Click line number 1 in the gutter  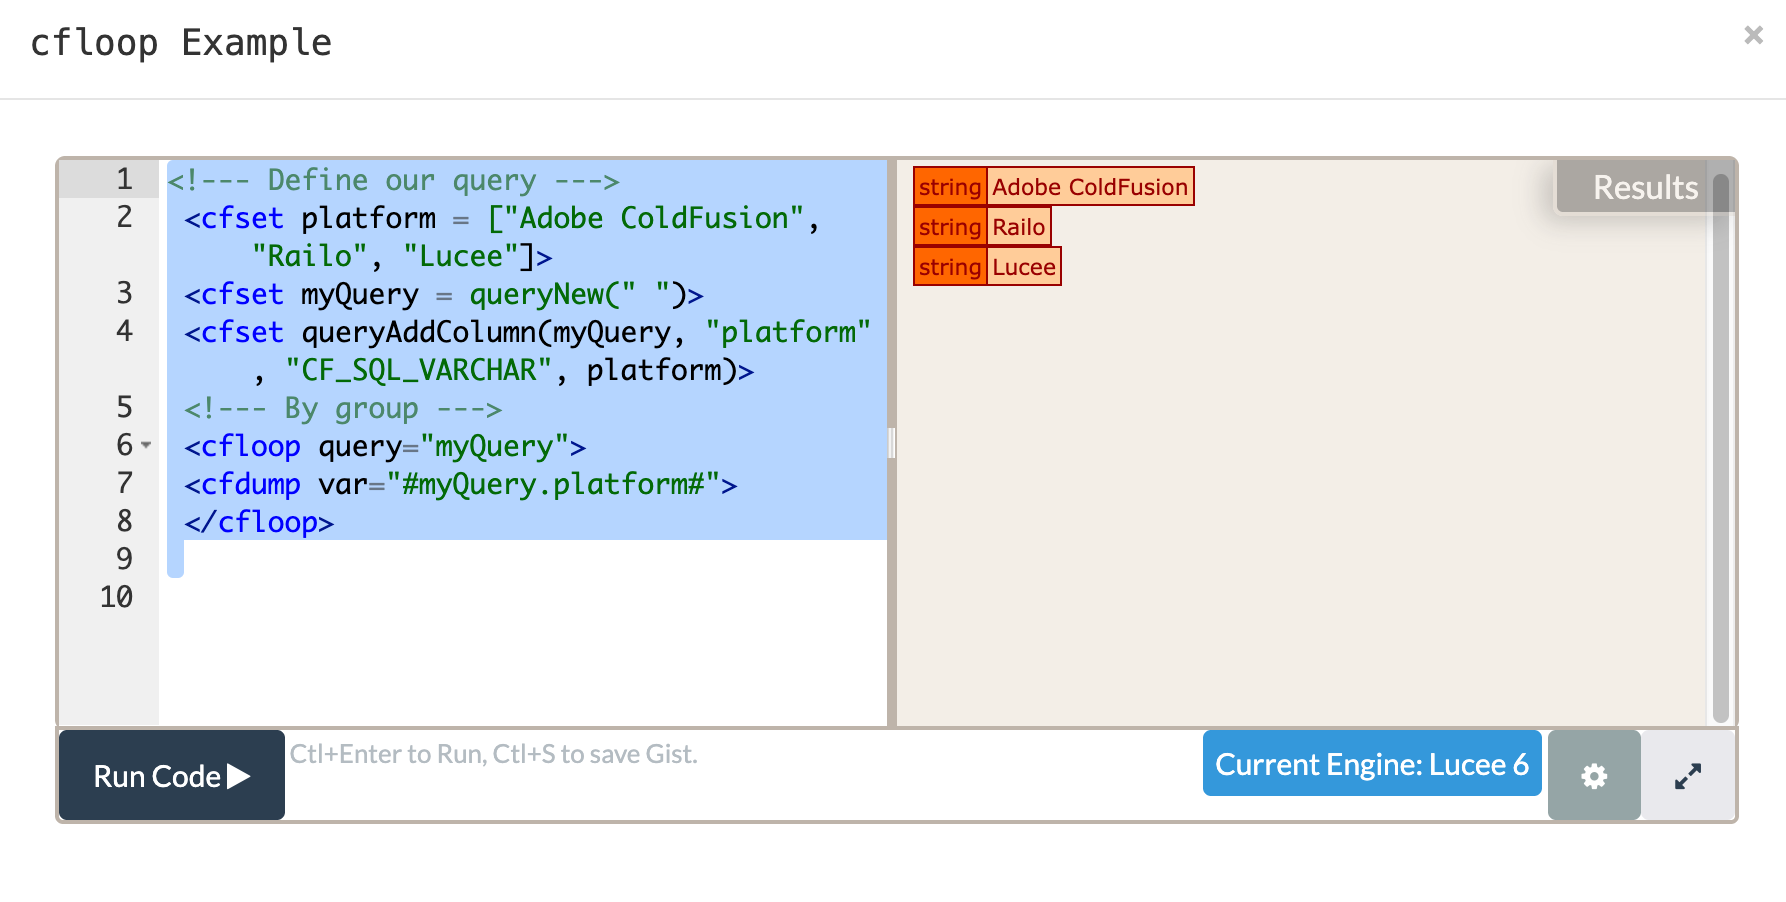[124, 179]
